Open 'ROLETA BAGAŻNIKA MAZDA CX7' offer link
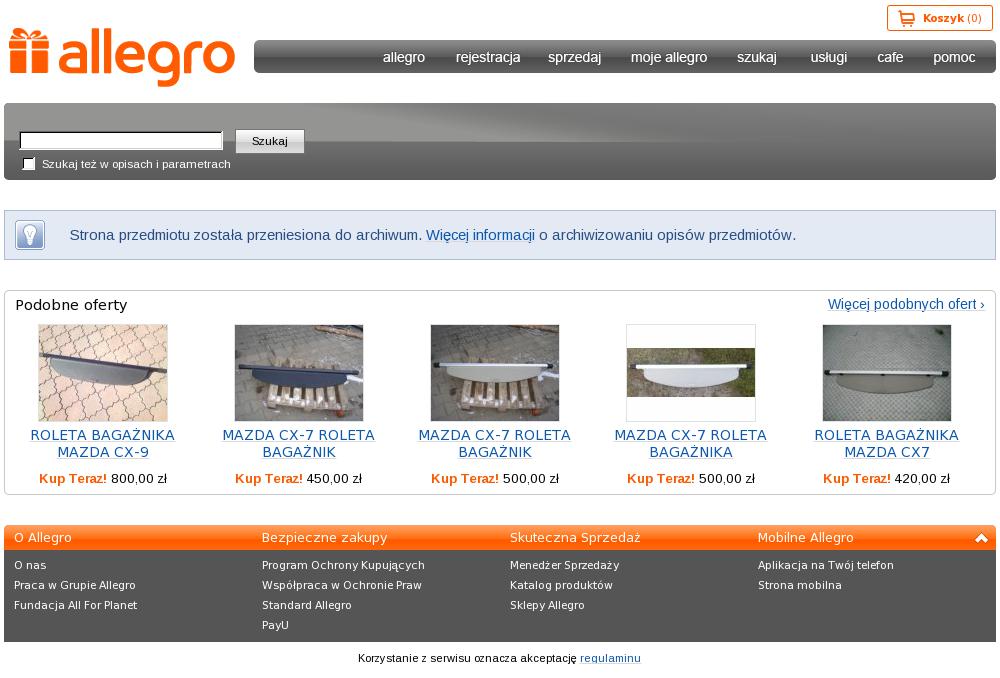1000x678 pixels. click(886, 443)
